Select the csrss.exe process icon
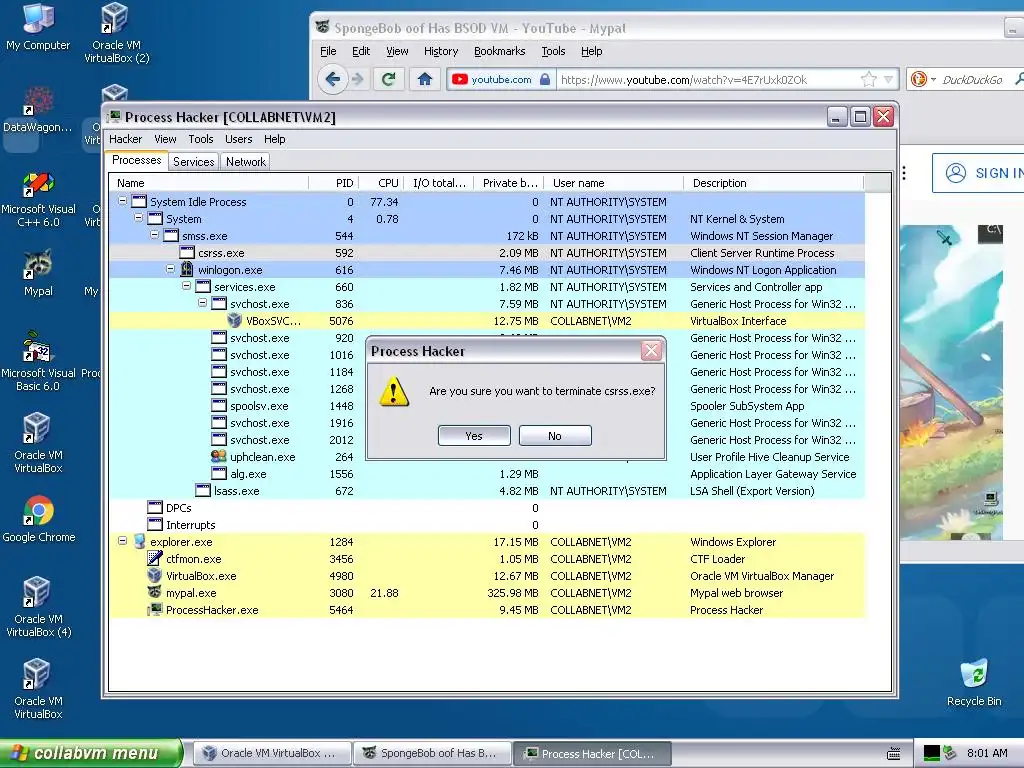 pyautogui.click(x=187, y=253)
